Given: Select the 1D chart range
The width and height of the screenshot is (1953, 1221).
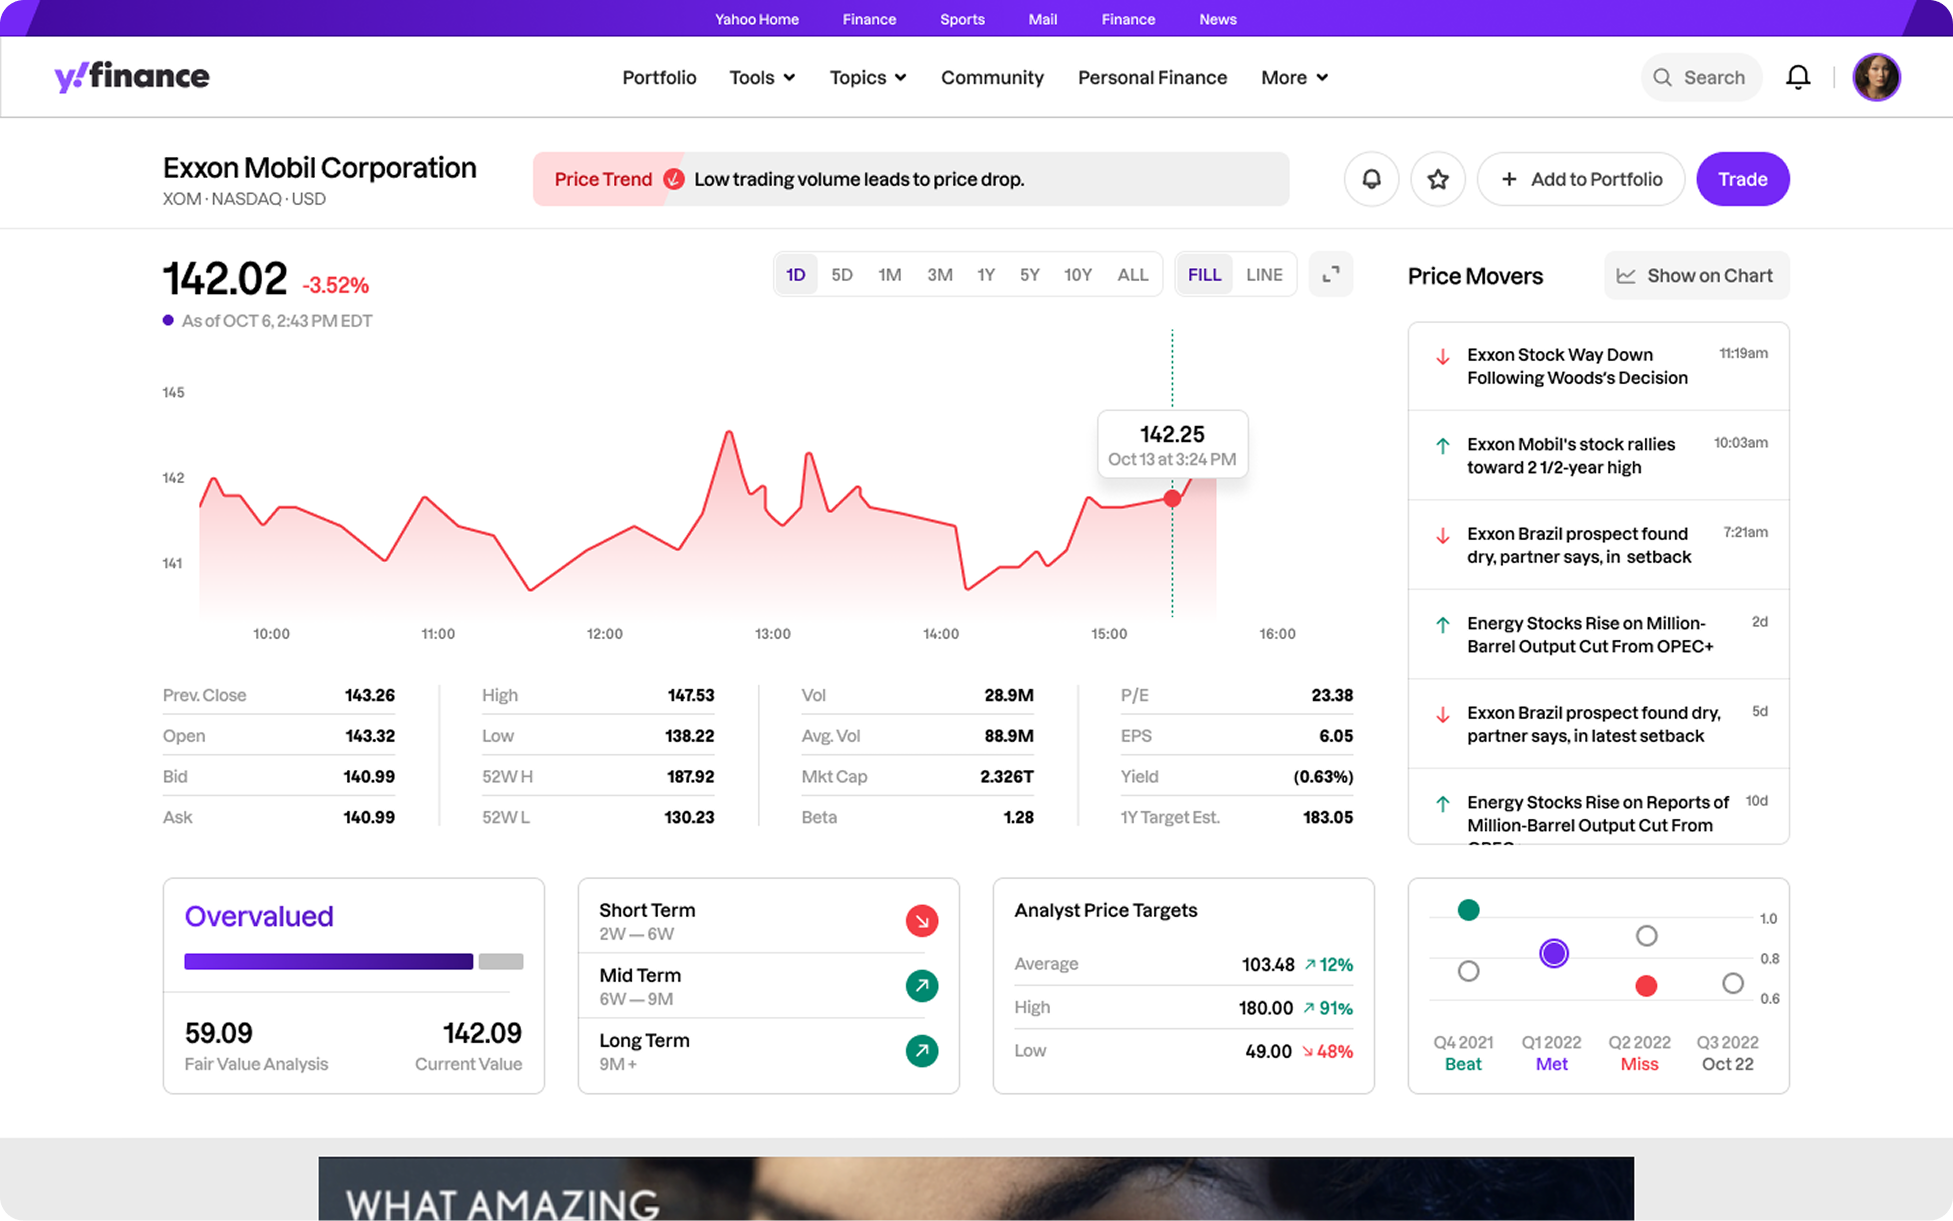Looking at the screenshot, I should pyautogui.click(x=795, y=274).
